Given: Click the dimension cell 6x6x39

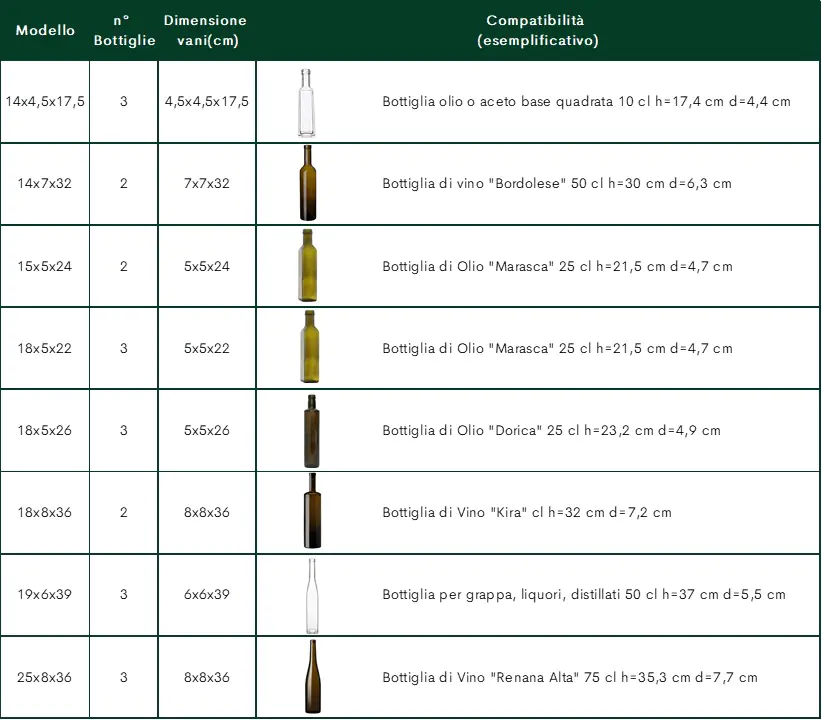Looking at the screenshot, I should (x=207, y=595).
